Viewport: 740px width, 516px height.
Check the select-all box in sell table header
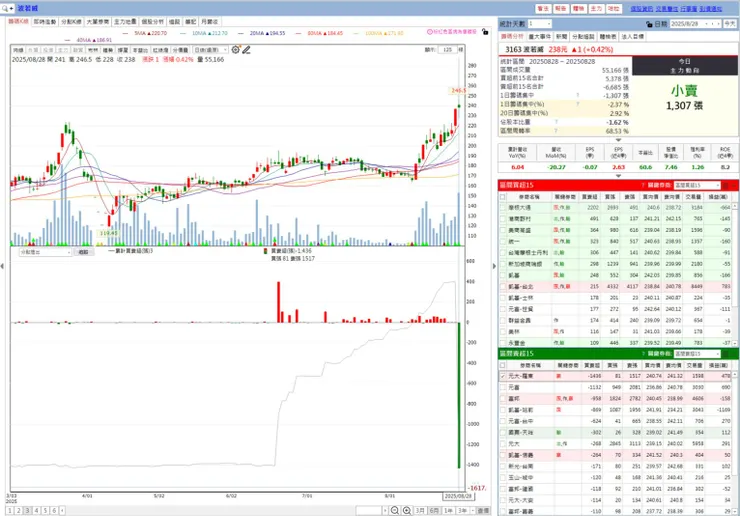pos(503,365)
